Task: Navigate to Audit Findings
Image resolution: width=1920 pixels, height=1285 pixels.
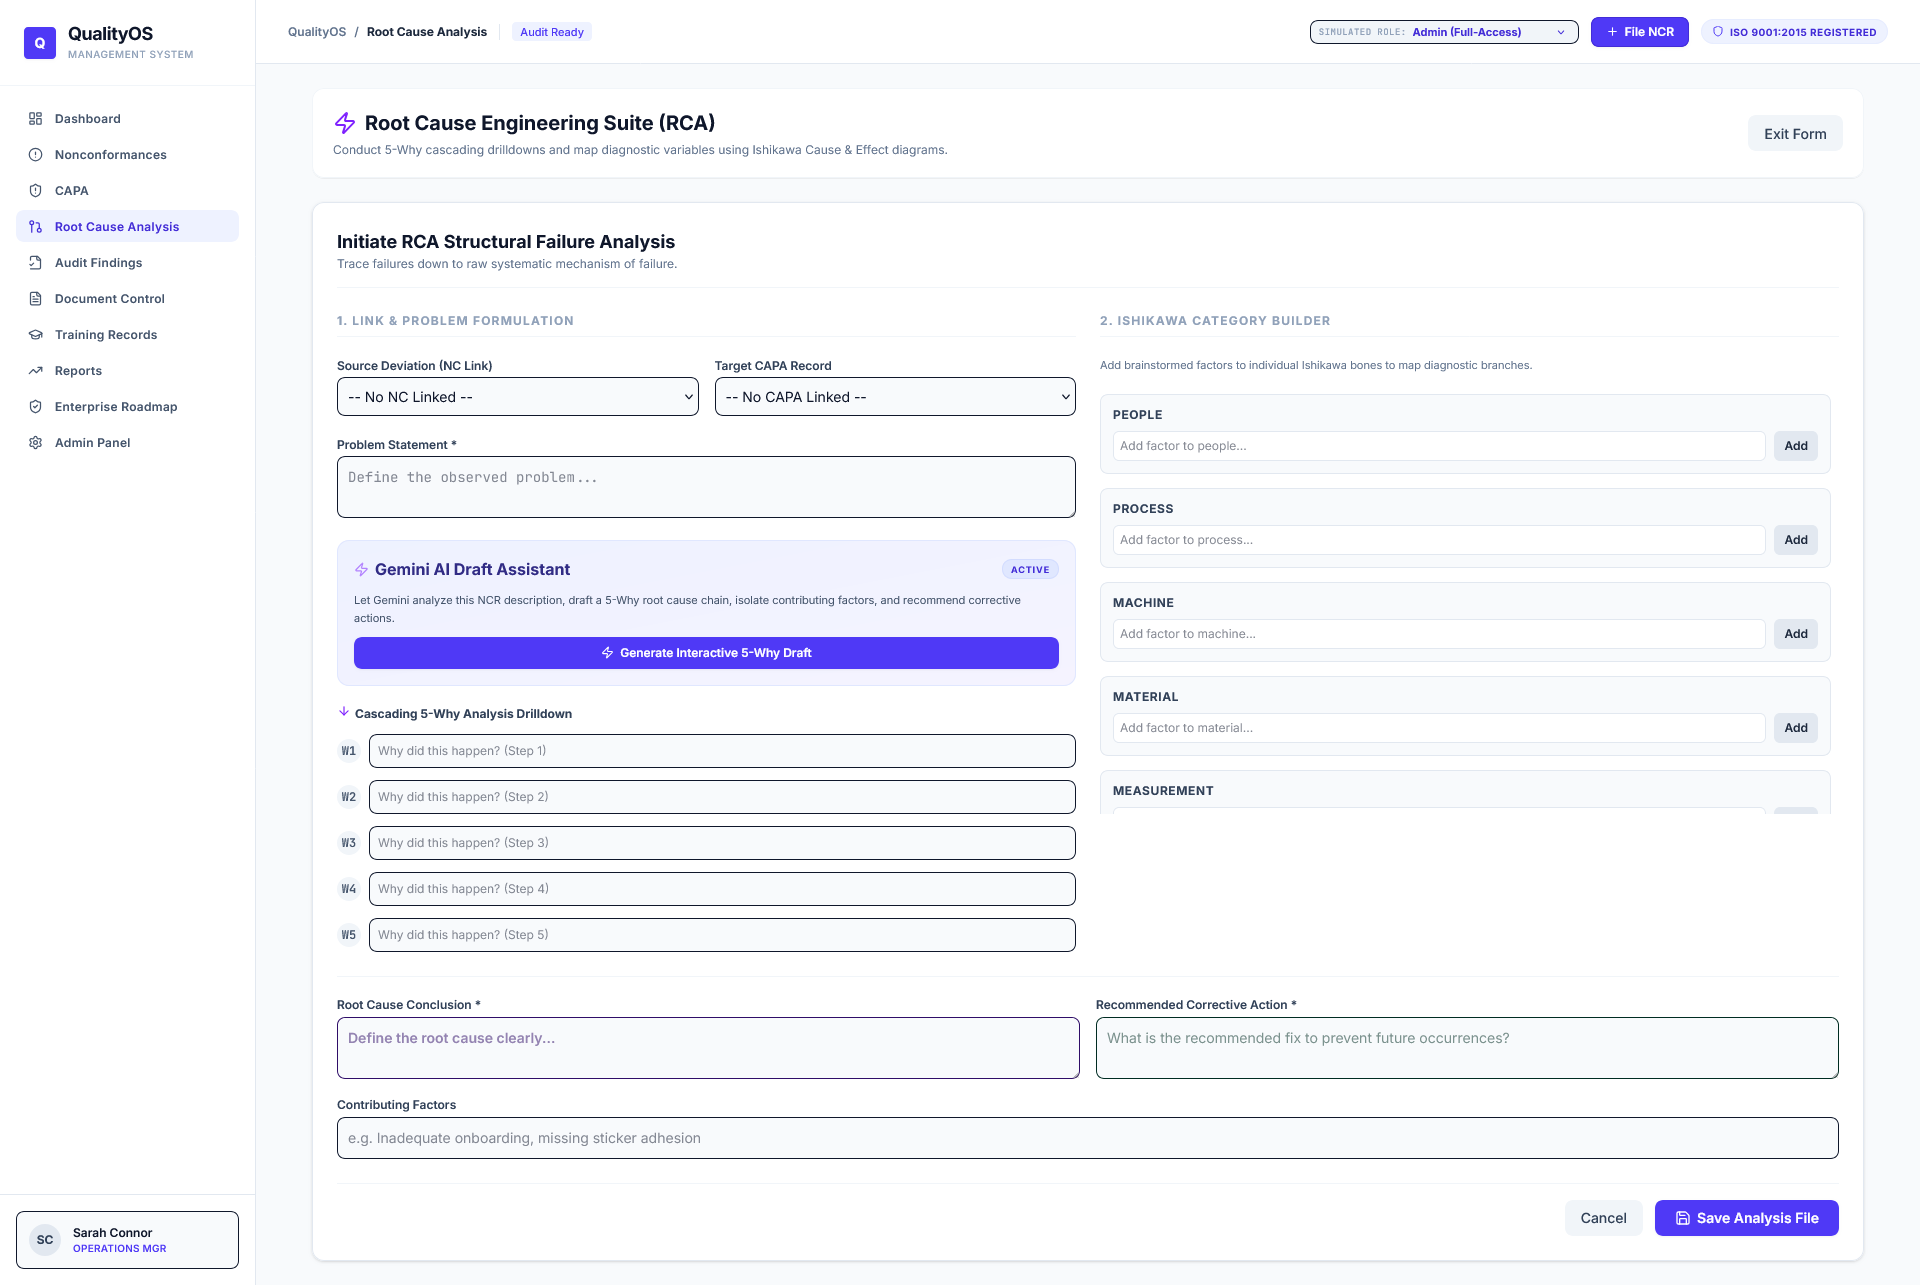Action: 127,263
